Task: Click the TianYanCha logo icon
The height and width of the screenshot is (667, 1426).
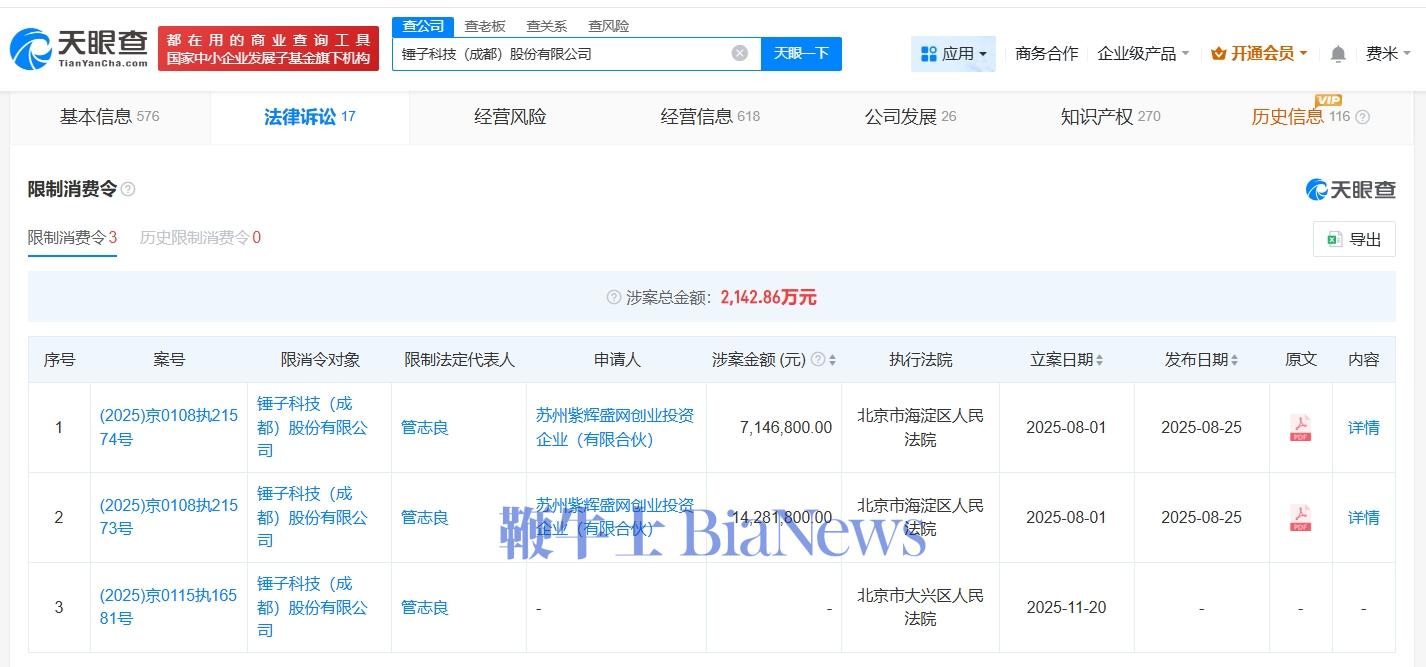Action: 30,48
